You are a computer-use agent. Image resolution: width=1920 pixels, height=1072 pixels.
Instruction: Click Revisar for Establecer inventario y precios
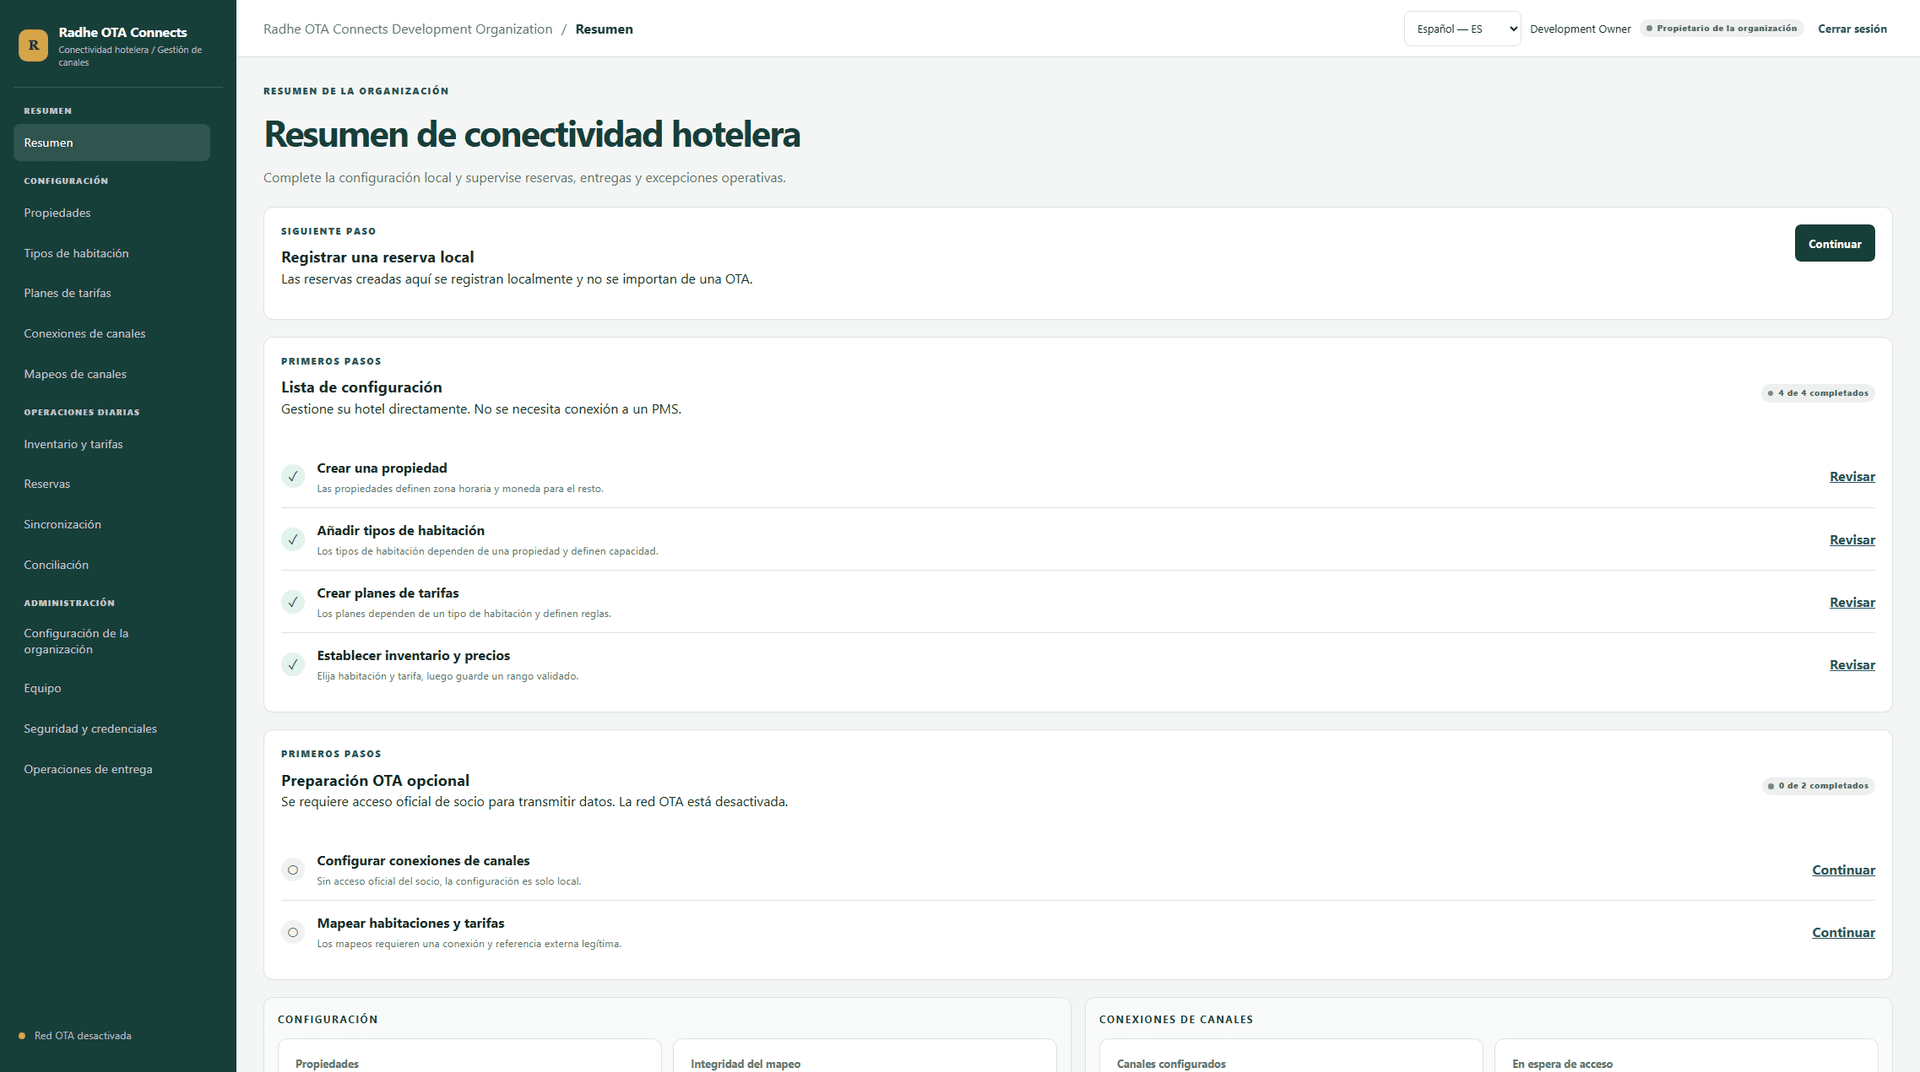[1852, 665]
